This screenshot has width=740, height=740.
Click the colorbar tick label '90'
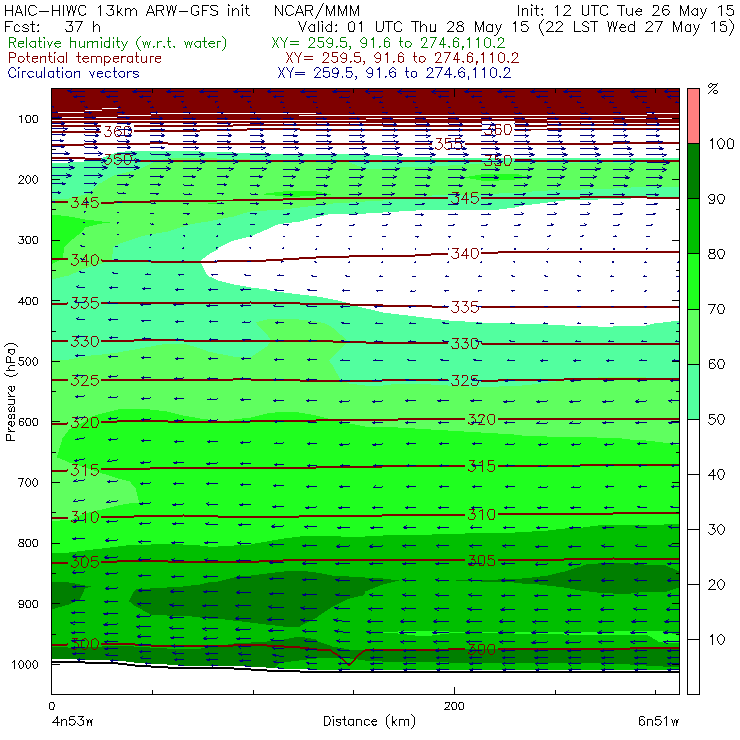tap(716, 199)
